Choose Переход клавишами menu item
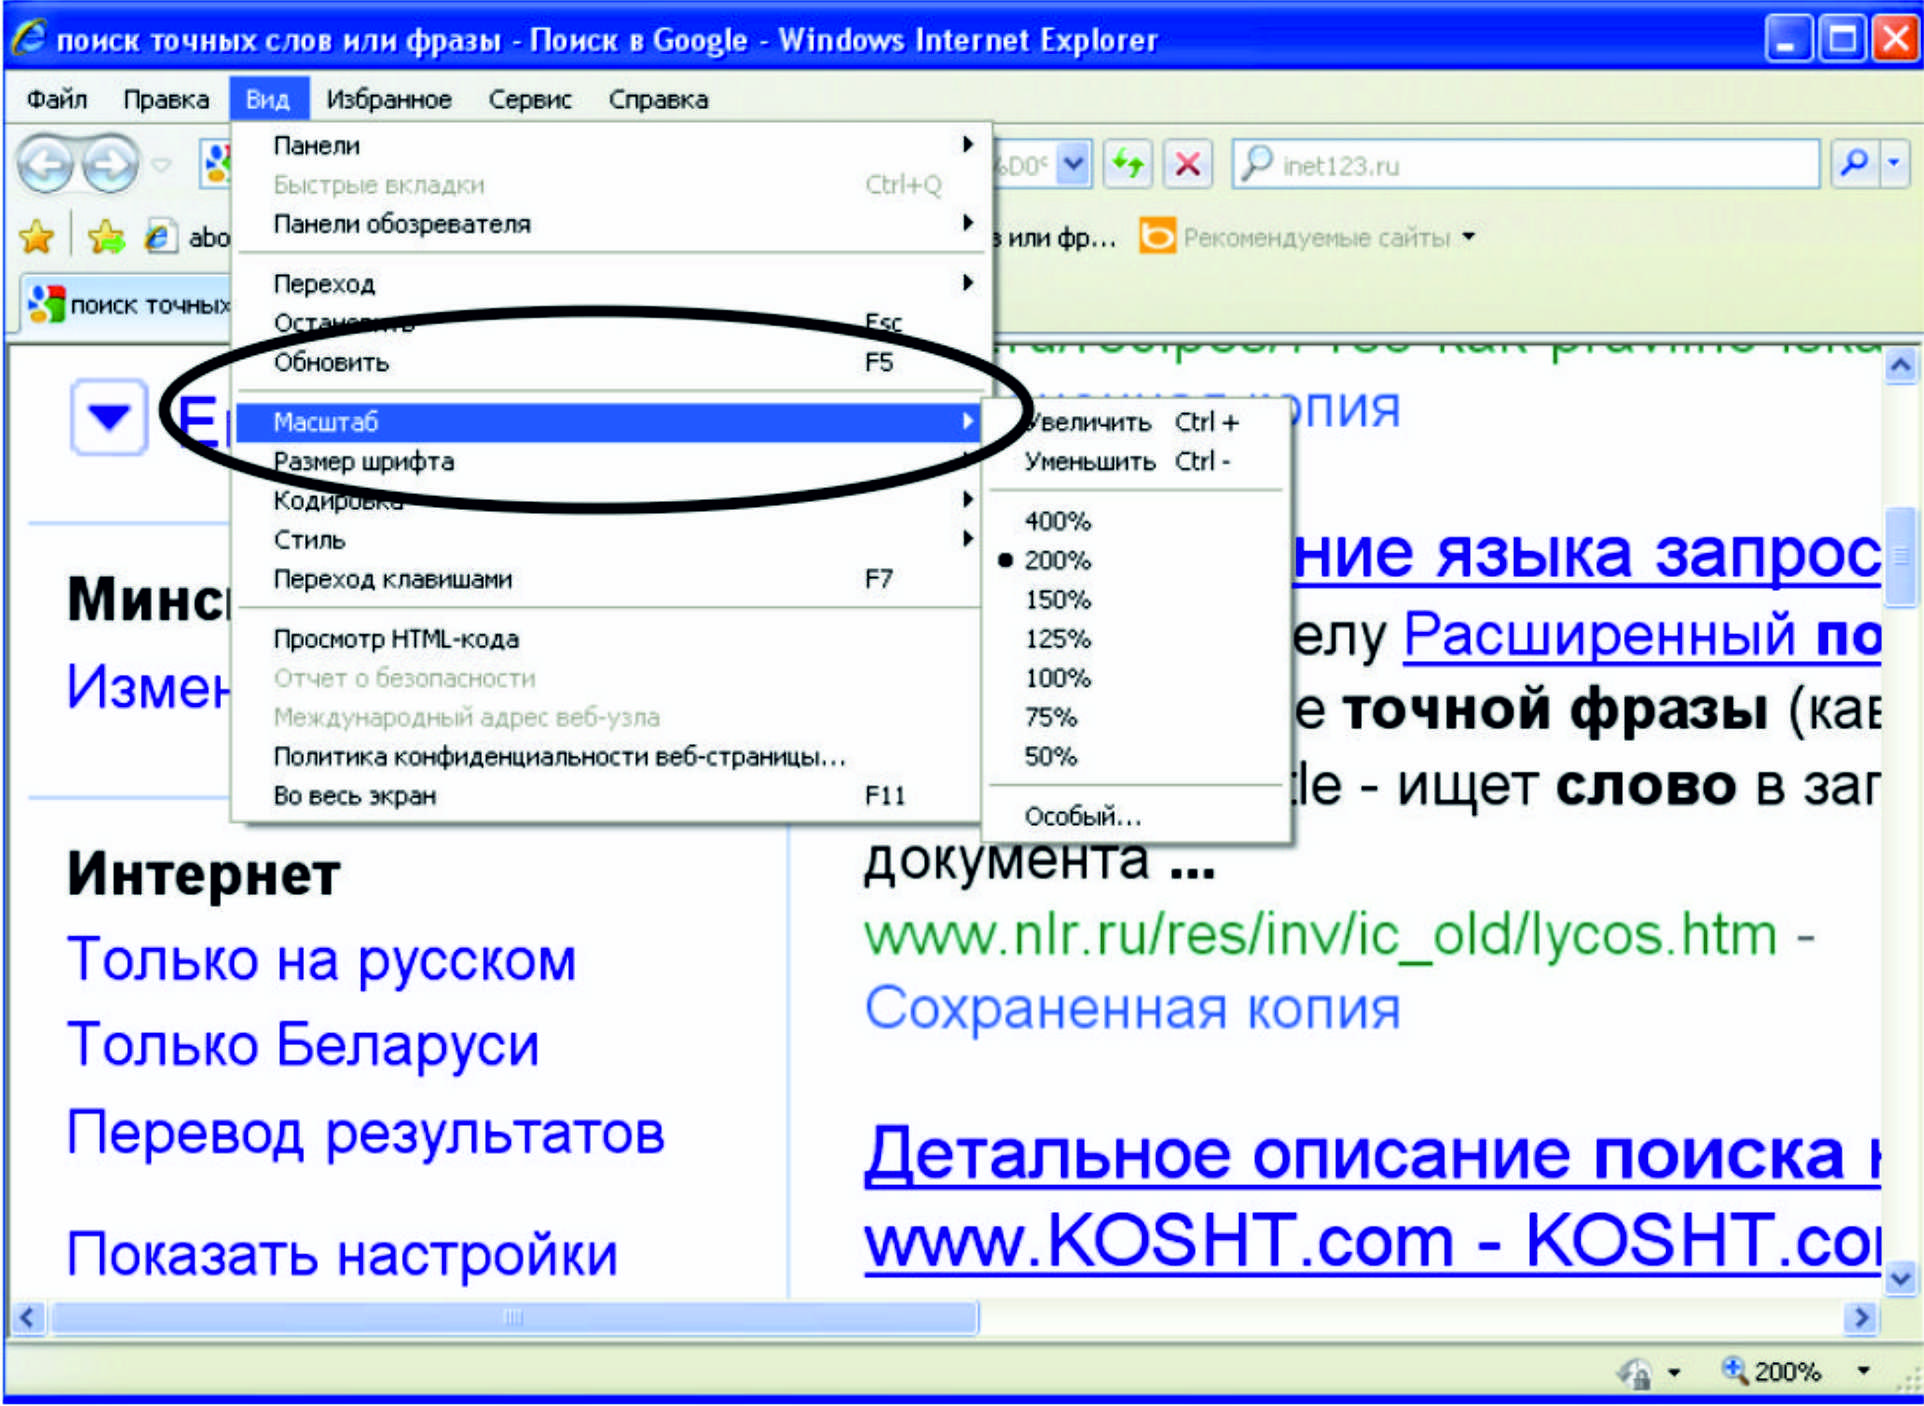The image size is (1924, 1406). (x=610, y=579)
